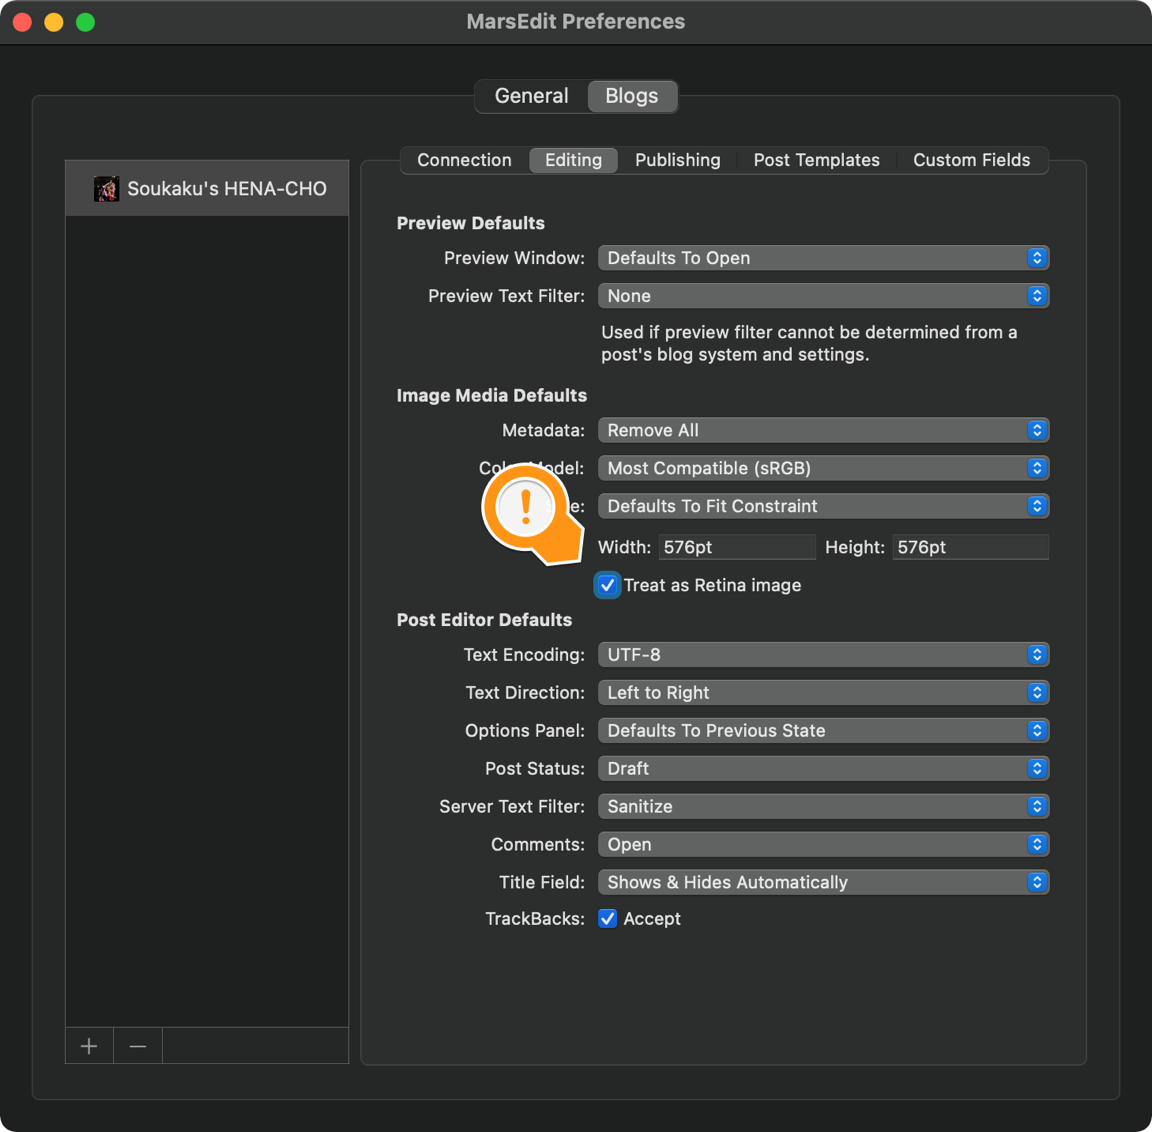The width and height of the screenshot is (1152, 1132).
Task: Open the Post Templates tab
Action: click(x=816, y=160)
